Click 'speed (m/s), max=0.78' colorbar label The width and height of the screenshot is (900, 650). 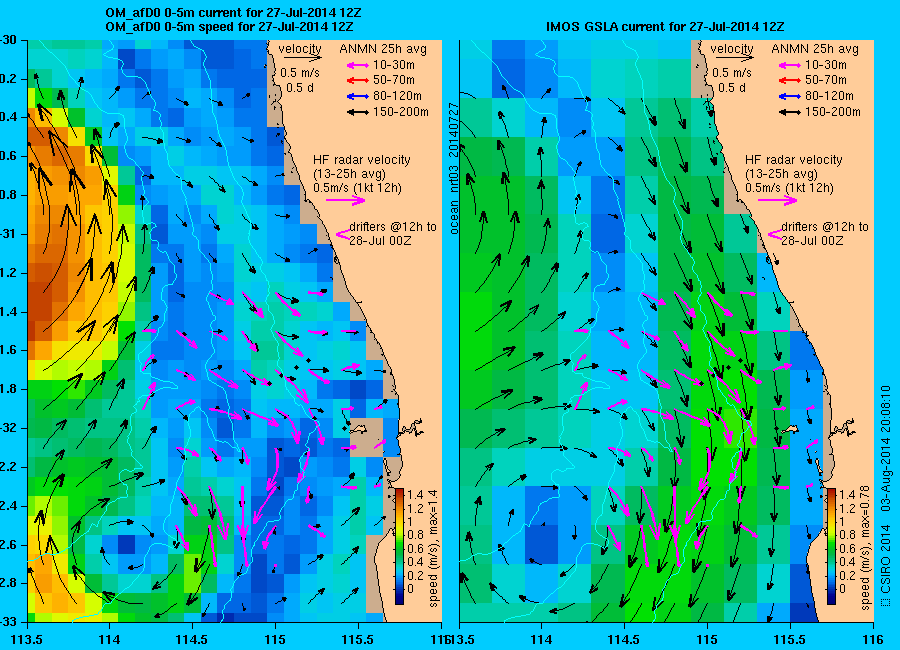pos(866,548)
